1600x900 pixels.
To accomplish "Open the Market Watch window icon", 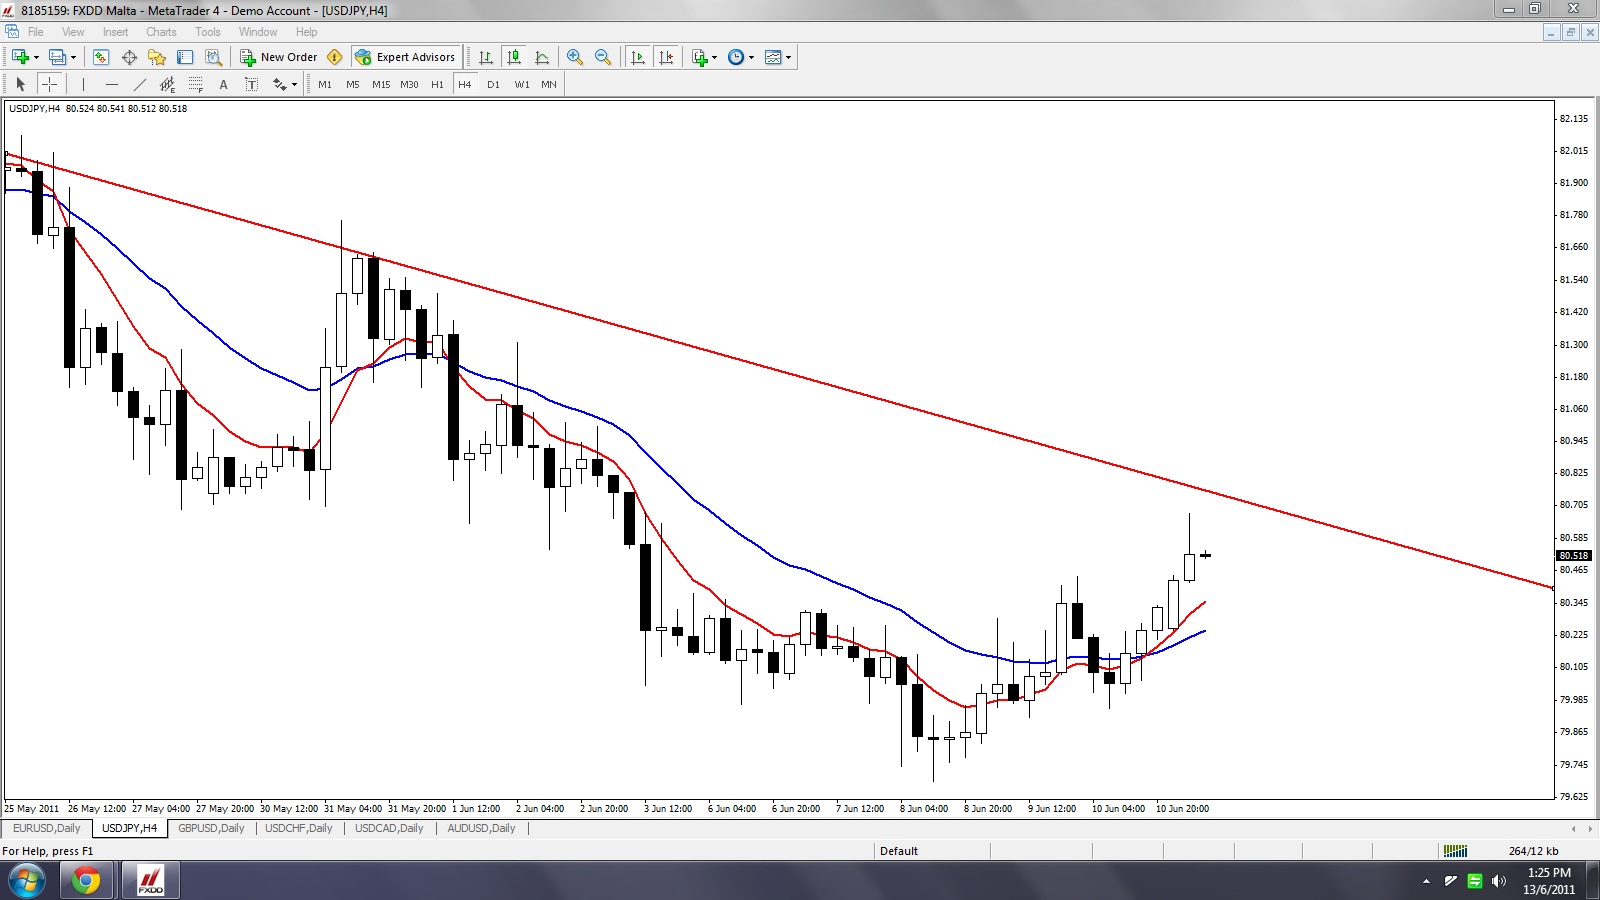I will point(100,57).
